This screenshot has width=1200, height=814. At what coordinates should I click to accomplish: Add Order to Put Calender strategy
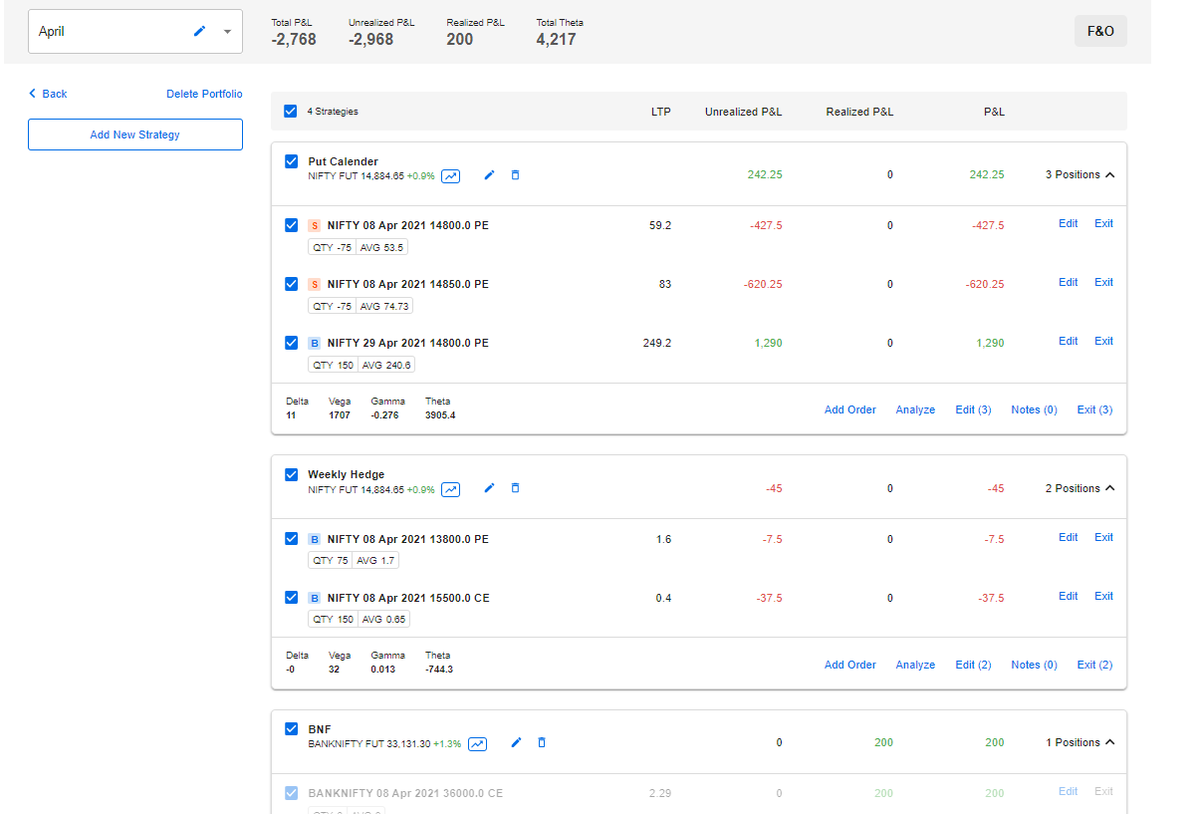point(850,410)
